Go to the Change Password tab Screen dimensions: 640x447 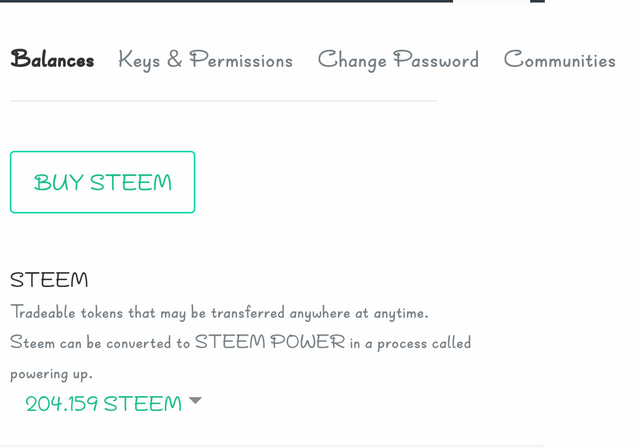click(398, 60)
